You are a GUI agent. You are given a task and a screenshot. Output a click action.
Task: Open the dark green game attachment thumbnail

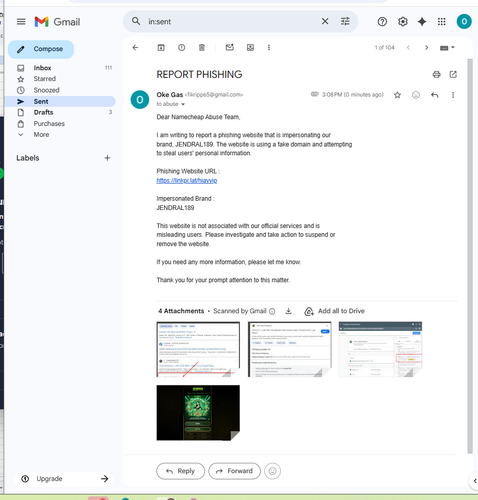[x=198, y=413]
